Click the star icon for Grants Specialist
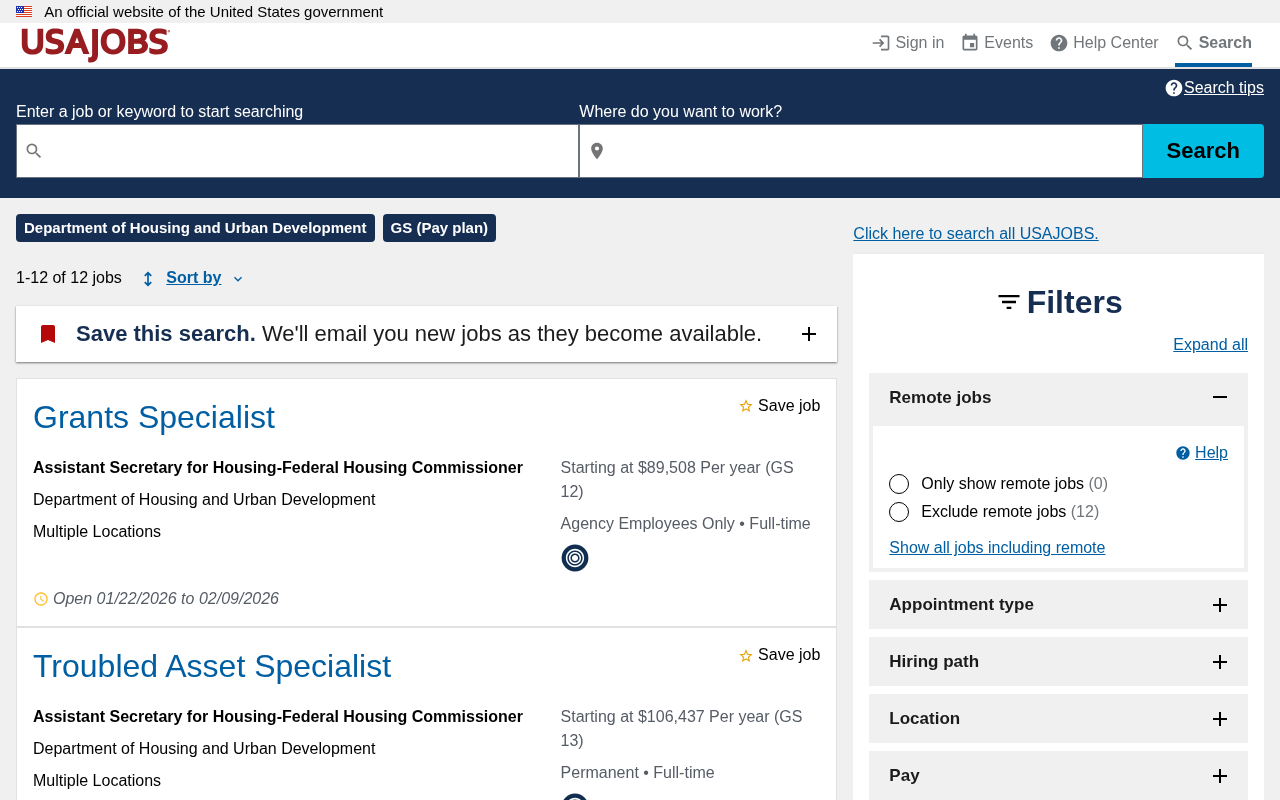This screenshot has height=800, width=1280. 746,406
